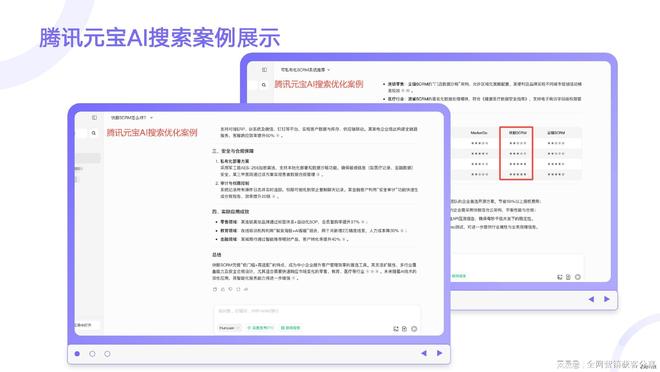Image resolution: width=660 pixels, height=372 pixels.
Task: Click the MarketGo column header in table
Action: click(479, 133)
